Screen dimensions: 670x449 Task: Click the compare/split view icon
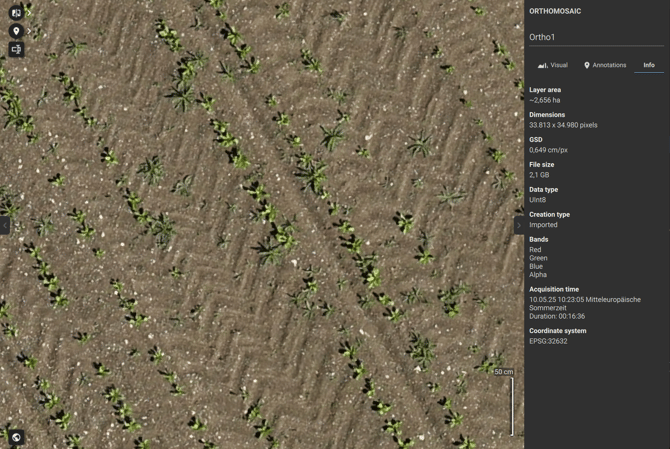[16, 13]
